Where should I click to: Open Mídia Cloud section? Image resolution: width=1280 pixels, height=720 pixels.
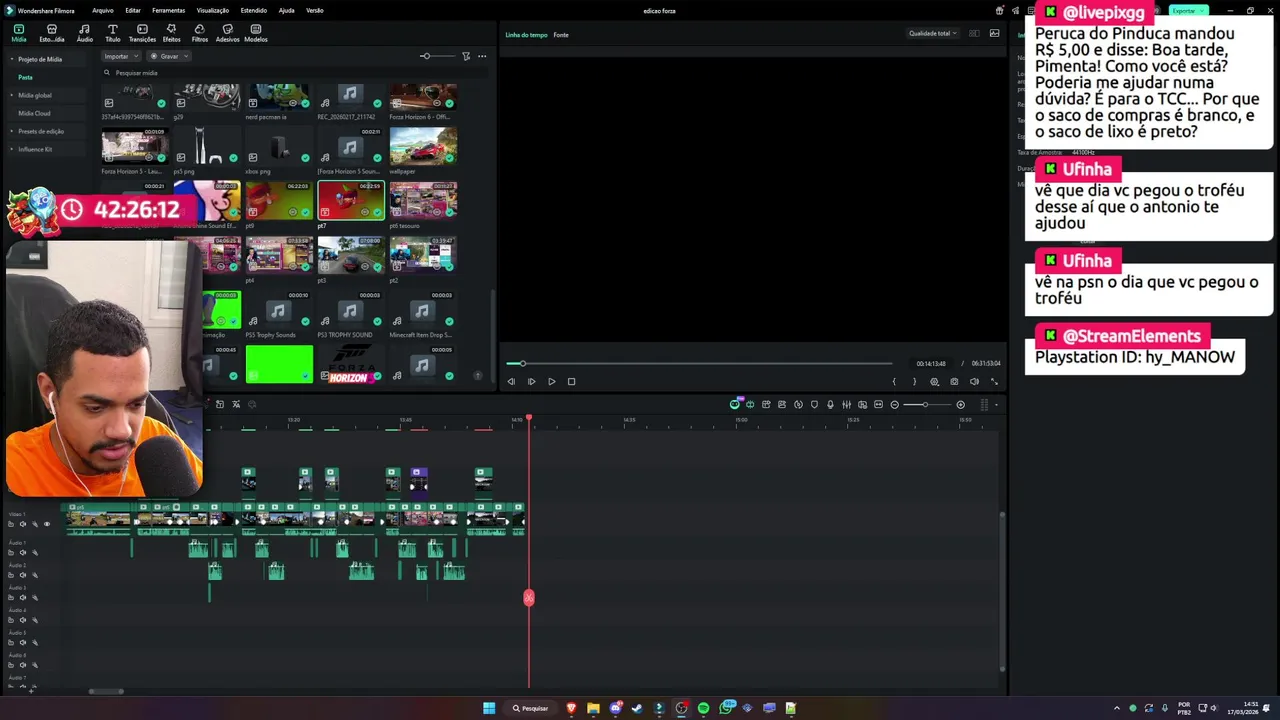tap(34, 113)
